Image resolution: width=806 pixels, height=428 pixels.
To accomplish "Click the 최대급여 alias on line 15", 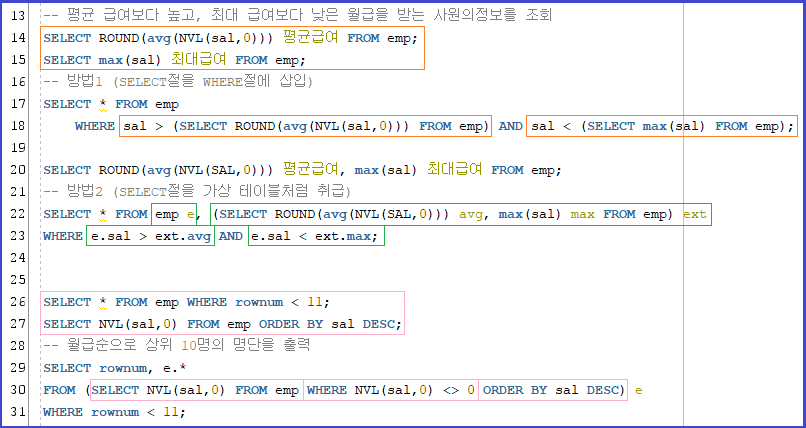I will [x=198, y=60].
